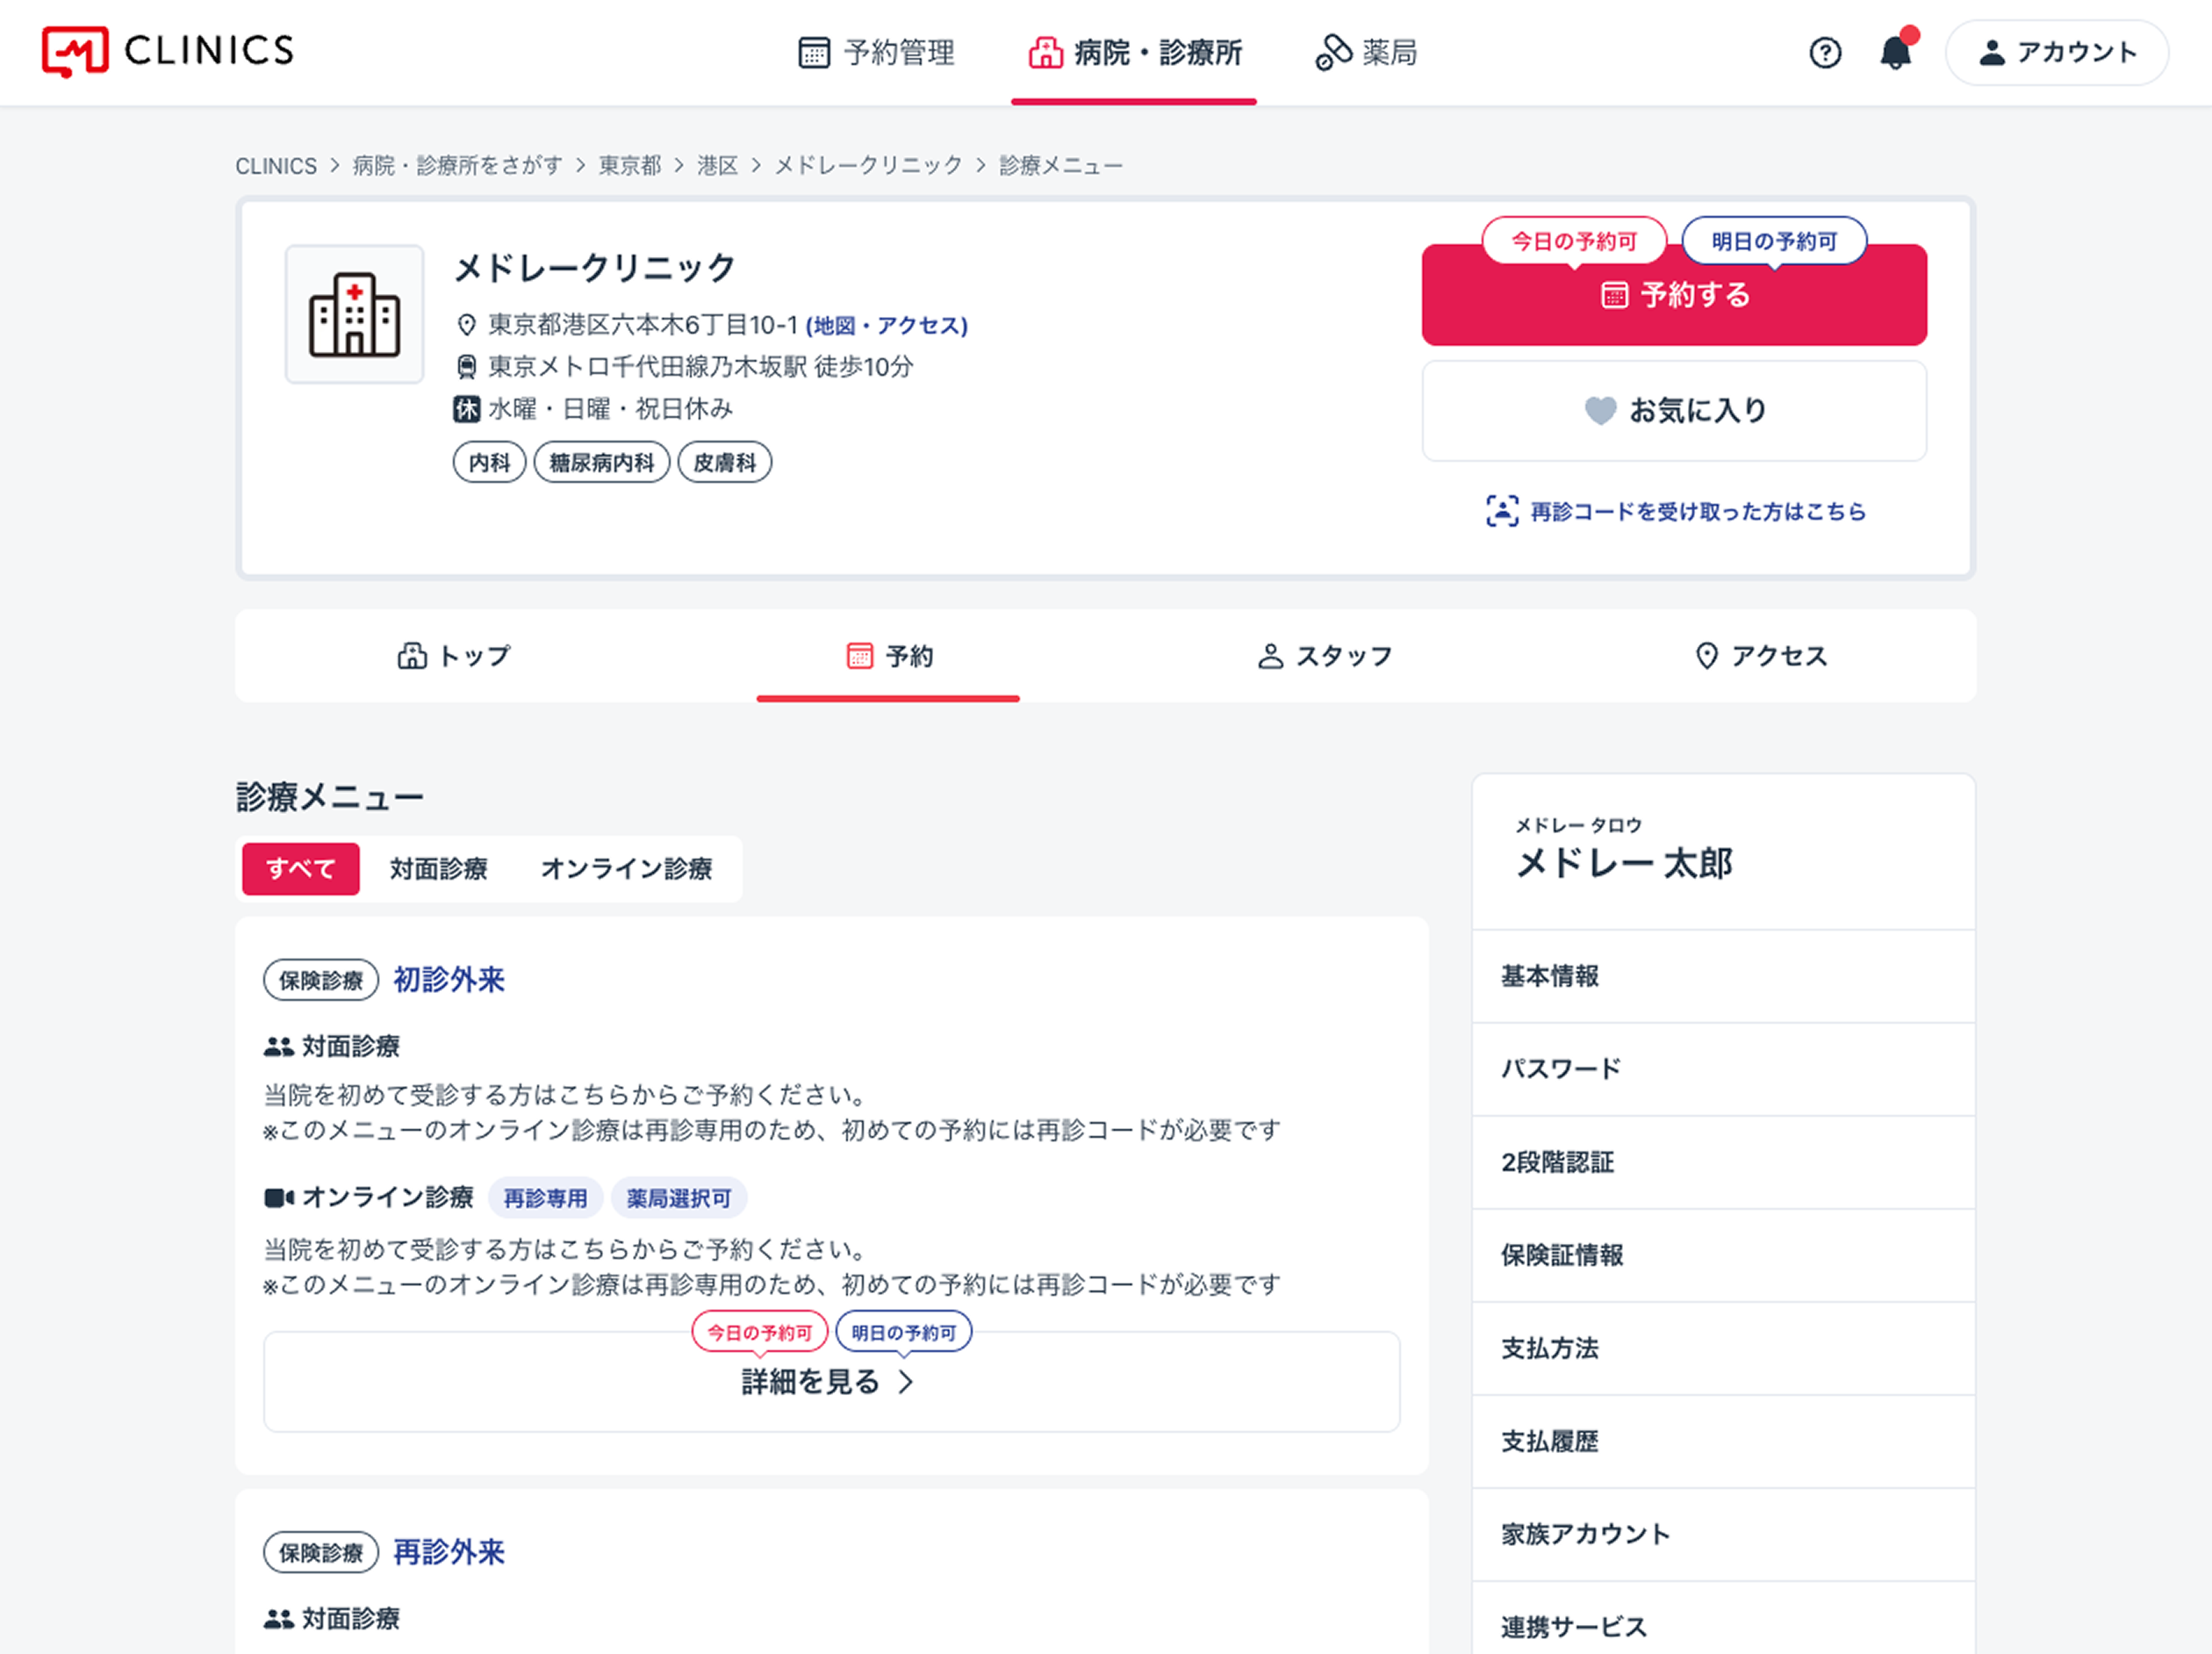Open notifications bell icon

coord(1896,50)
